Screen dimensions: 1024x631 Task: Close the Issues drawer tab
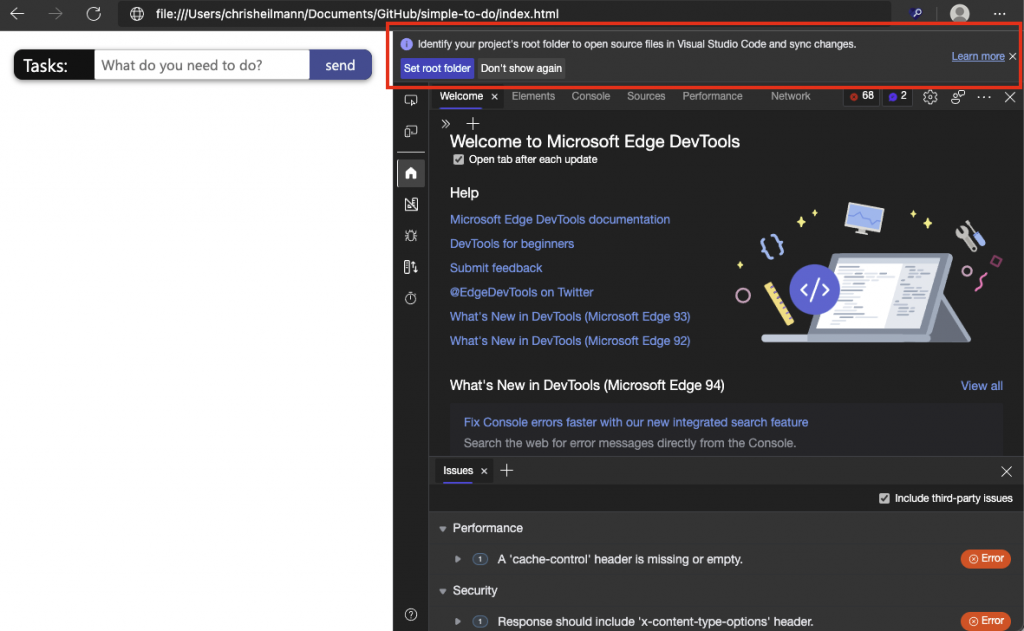coord(484,471)
